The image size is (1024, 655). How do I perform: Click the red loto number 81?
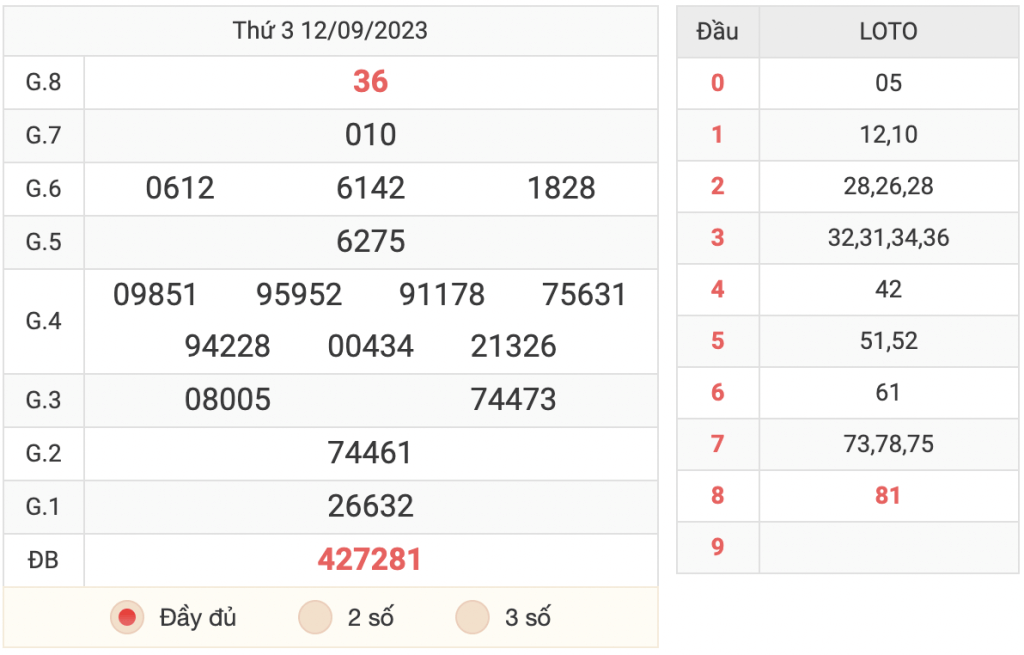(x=888, y=496)
